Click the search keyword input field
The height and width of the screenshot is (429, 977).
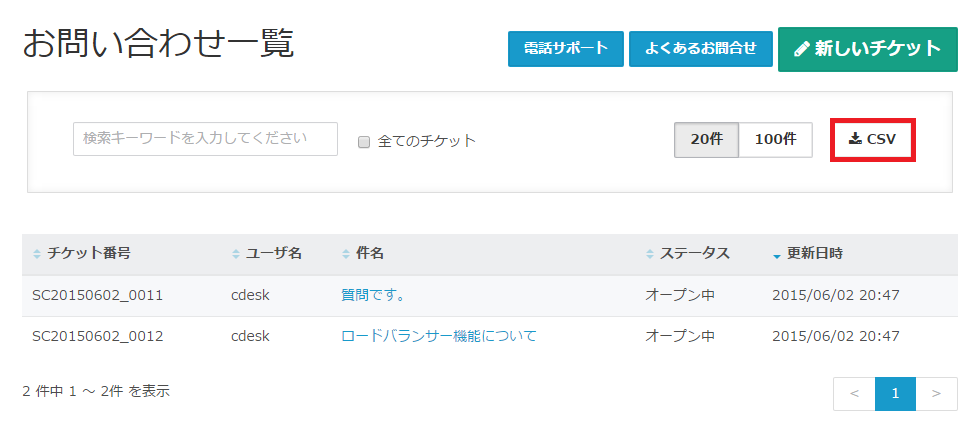coord(205,139)
